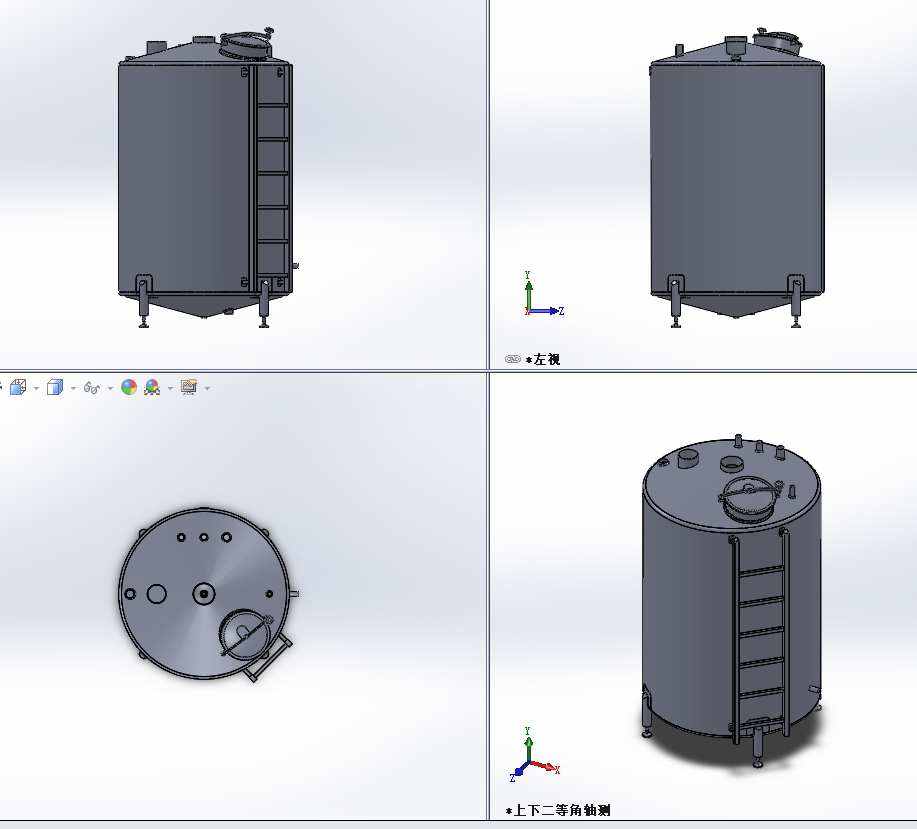Screen dimensions: 917x829
Task: Click the coordinate triad in the dimetric viewport
Action: click(x=535, y=754)
